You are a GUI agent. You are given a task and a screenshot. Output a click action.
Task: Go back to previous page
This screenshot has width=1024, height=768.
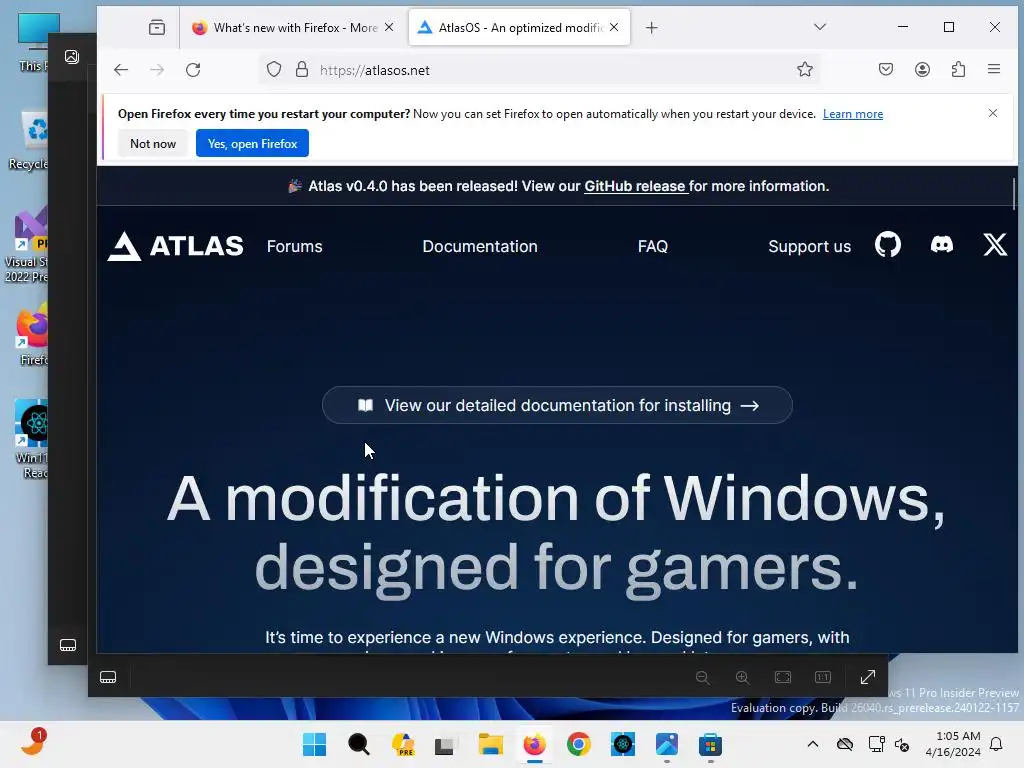tap(121, 70)
